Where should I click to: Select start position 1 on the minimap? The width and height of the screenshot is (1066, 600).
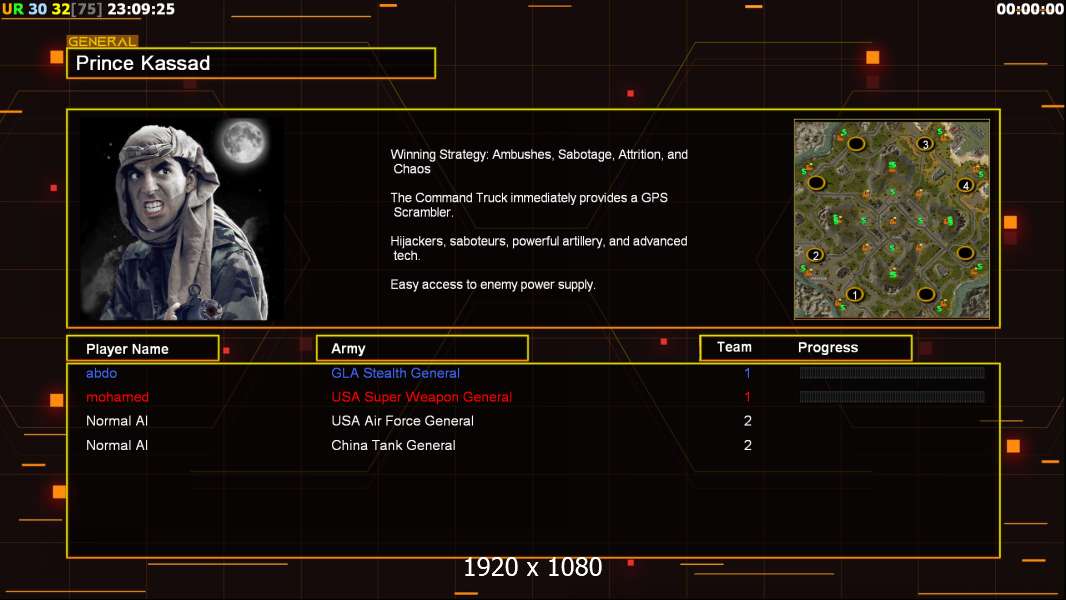(x=855, y=294)
